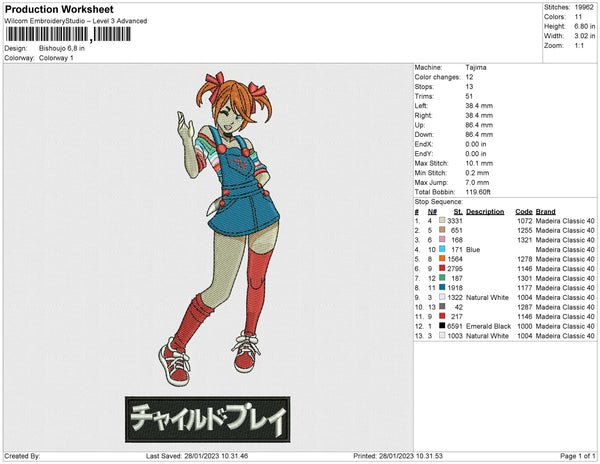Viewport: 600px width, 464px height.
Task: Click the Height value 6.80 in
Action: (584, 26)
